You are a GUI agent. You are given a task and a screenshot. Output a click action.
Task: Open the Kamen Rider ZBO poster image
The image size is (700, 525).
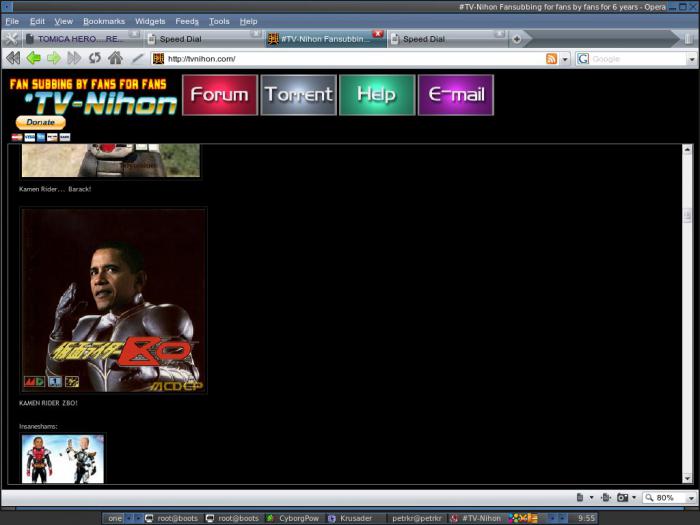pos(113,300)
